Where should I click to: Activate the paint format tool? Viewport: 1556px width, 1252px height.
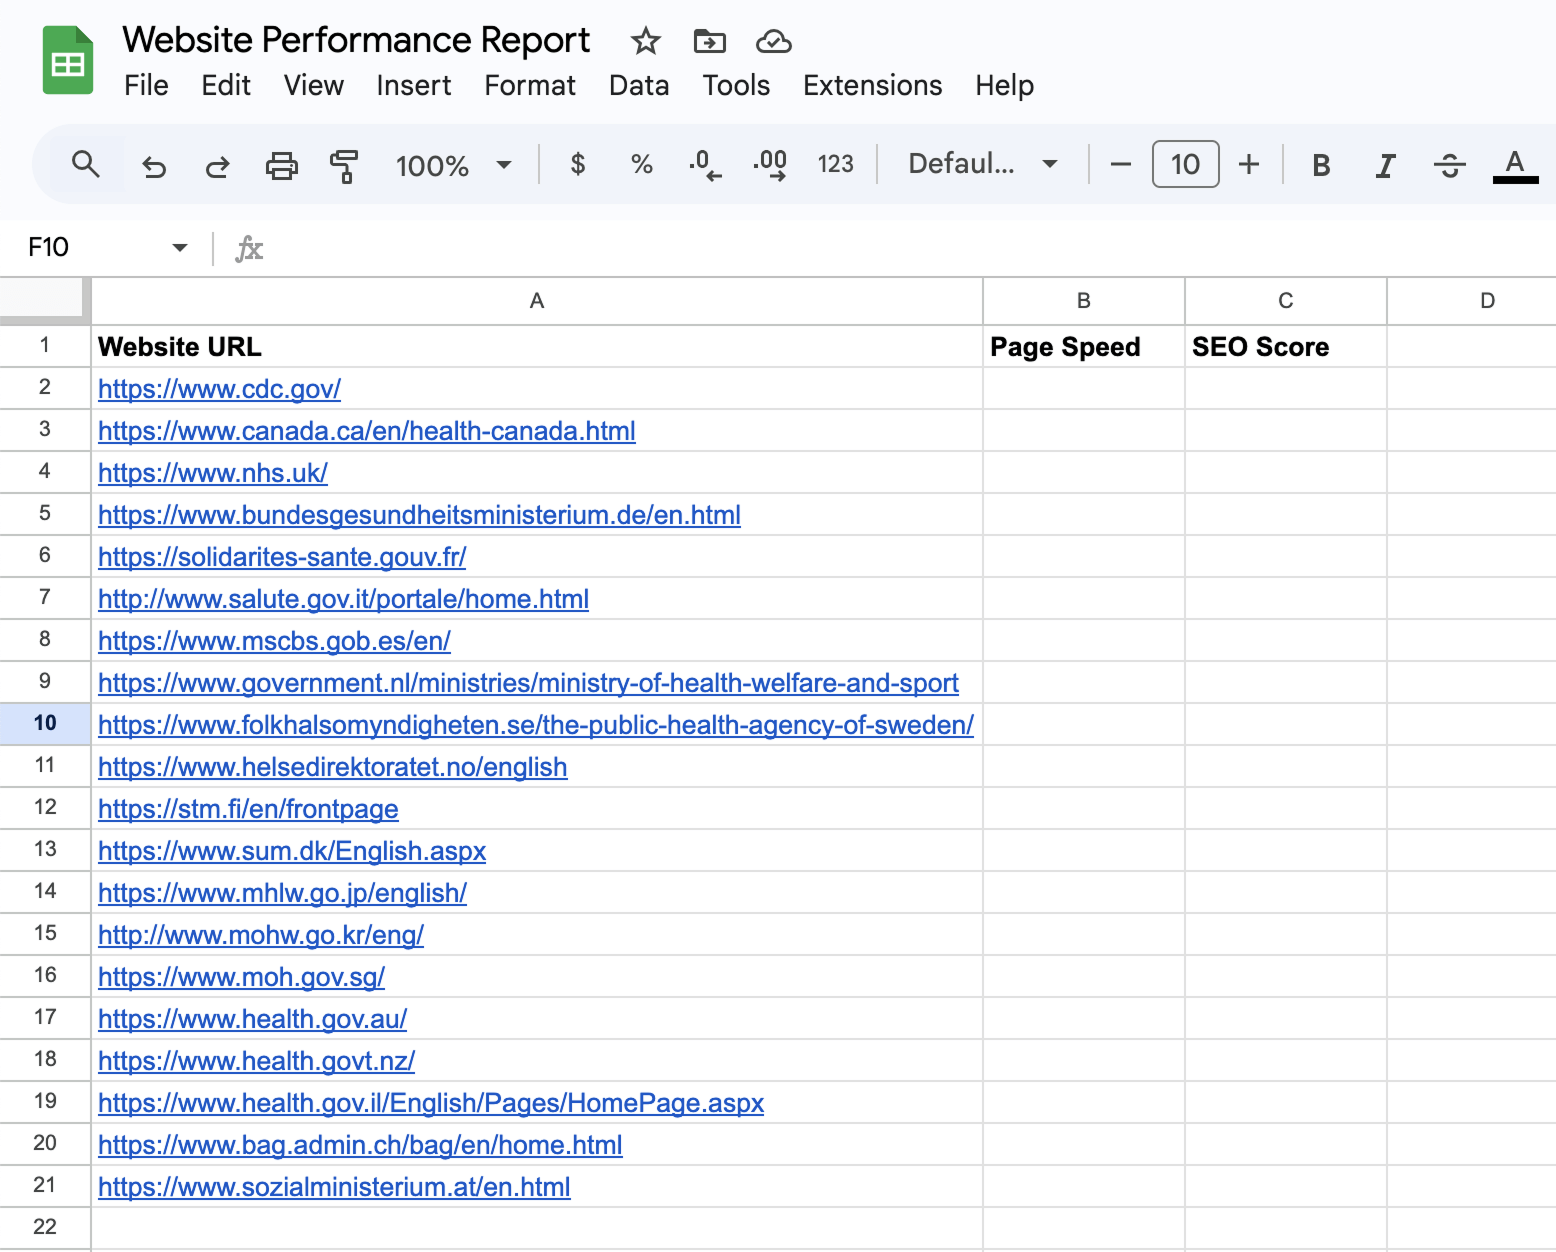point(344,165)
